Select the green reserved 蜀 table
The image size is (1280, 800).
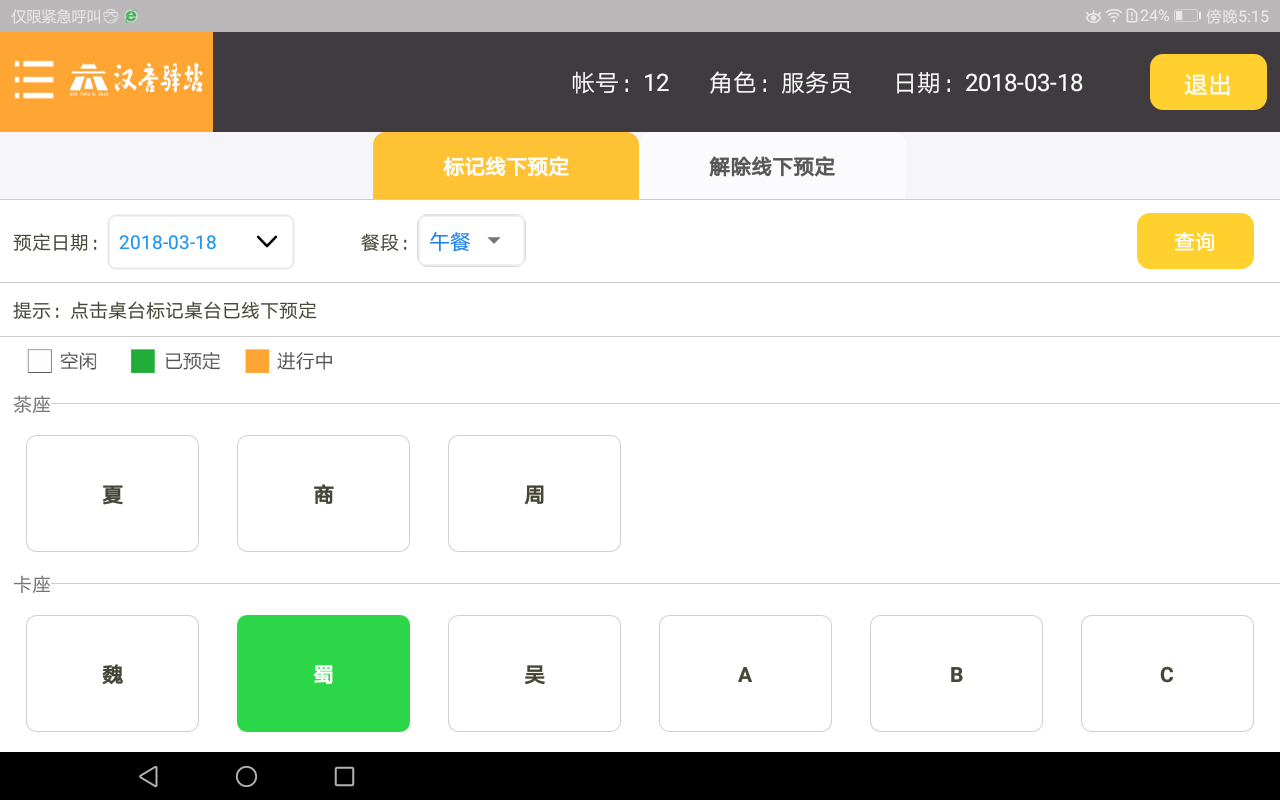pyautogui.click(x=323, y=673)
